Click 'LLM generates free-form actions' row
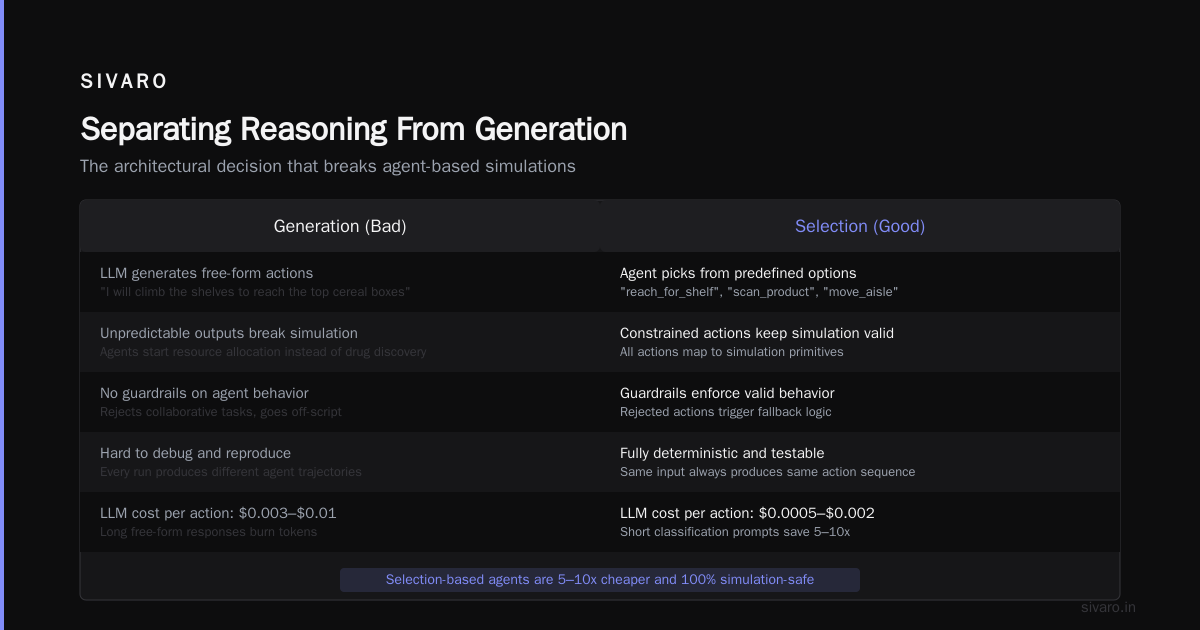The height and width of the screenshot is (630, 1200). 340,282
